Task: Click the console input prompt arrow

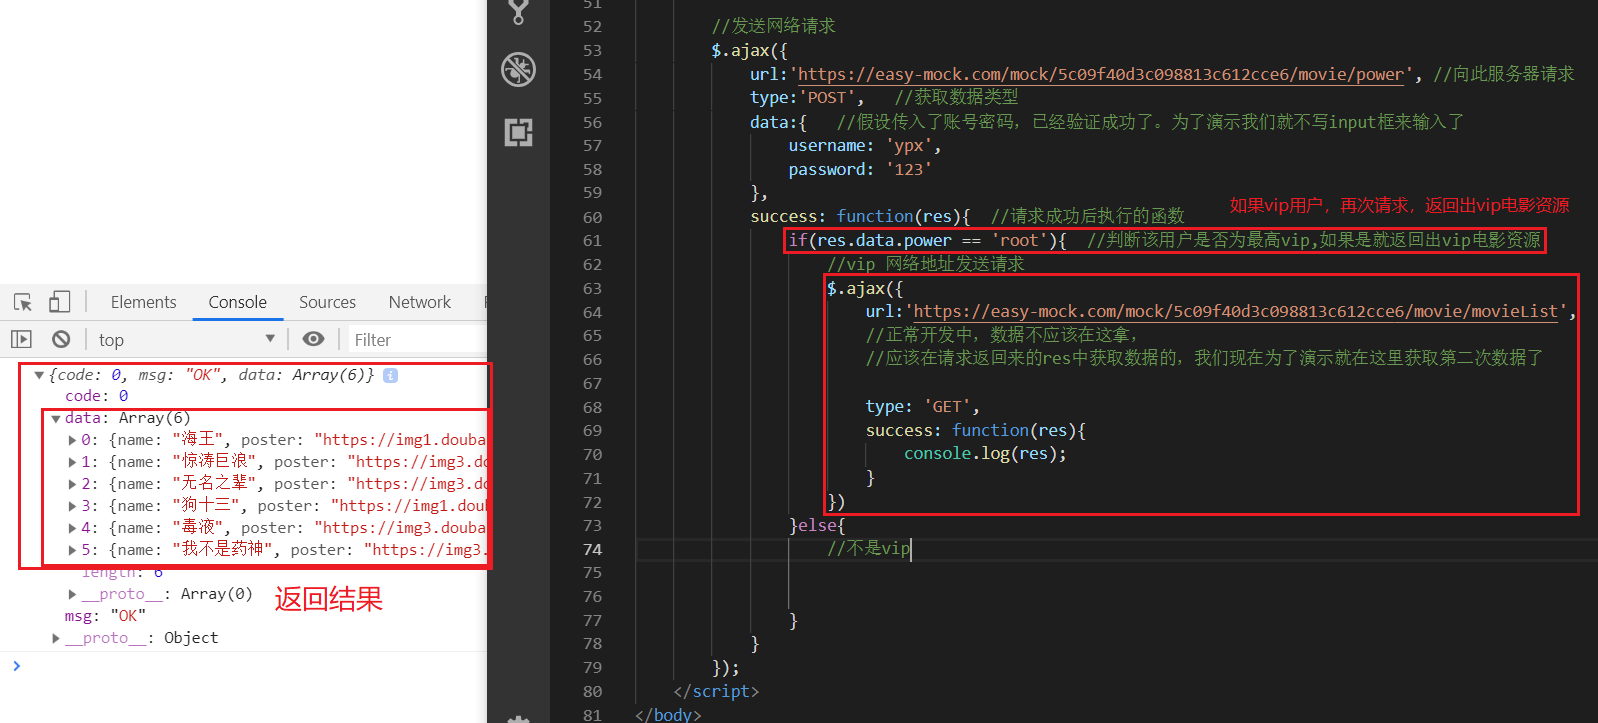Action: click(16, 665)
